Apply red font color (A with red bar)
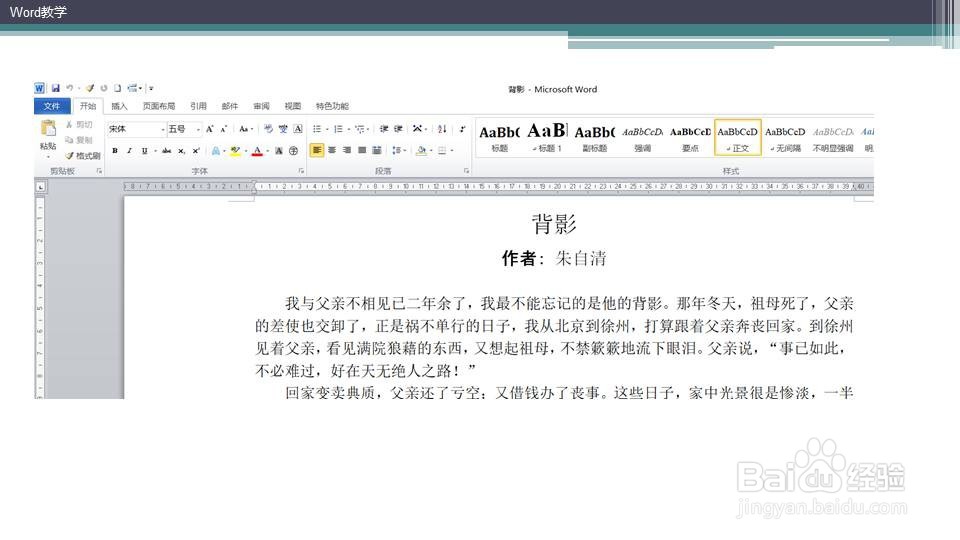Screen dimensions: 960x540 click(x=257, y=151)
